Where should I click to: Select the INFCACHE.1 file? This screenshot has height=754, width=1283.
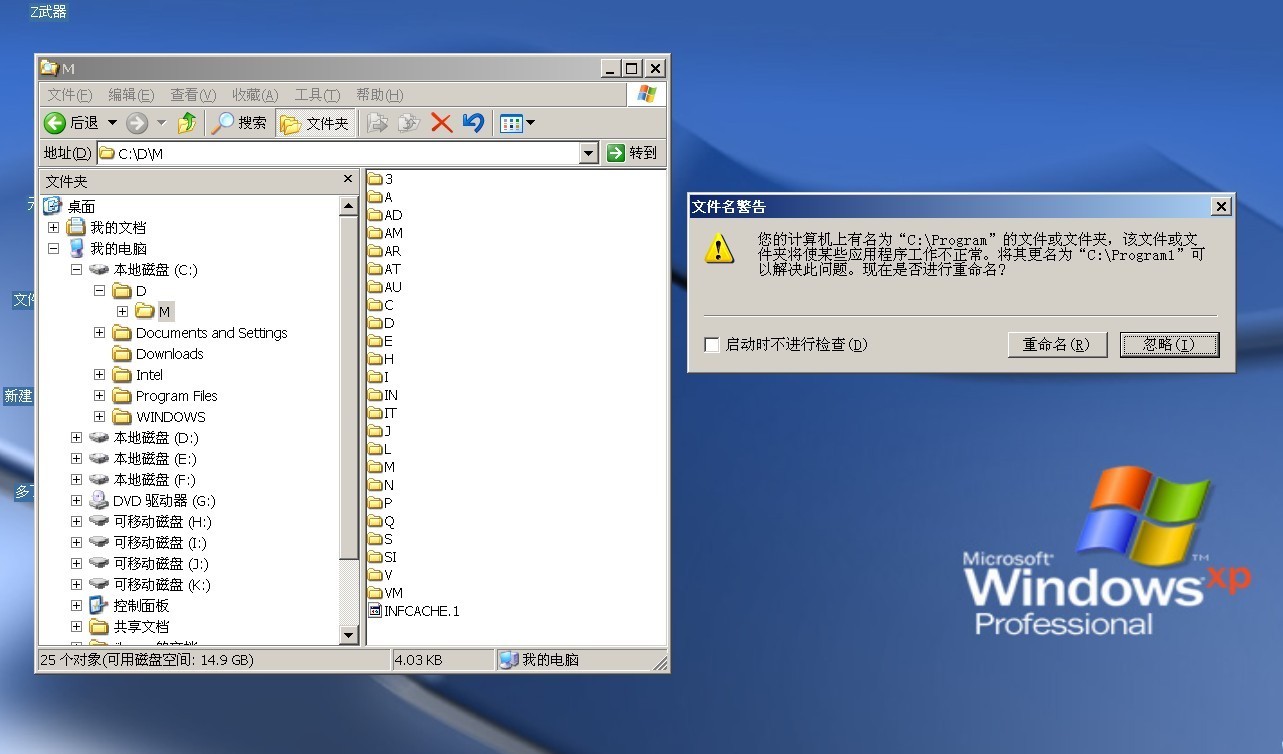[x=414, y=611]
